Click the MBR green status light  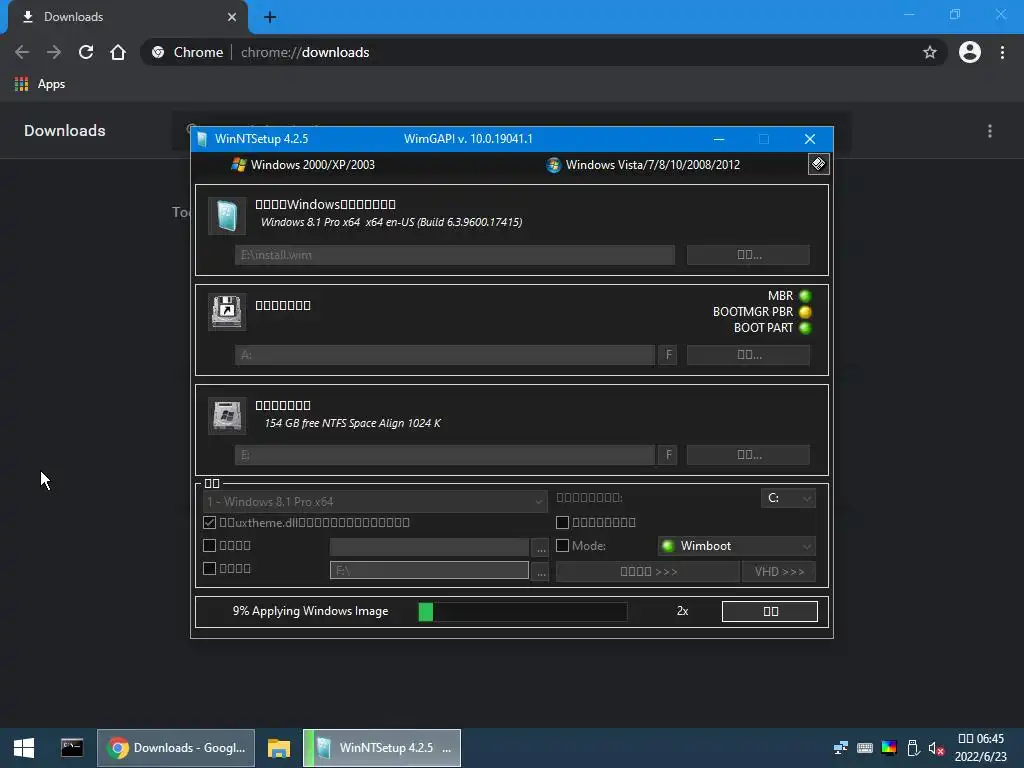tap(805, 296)
